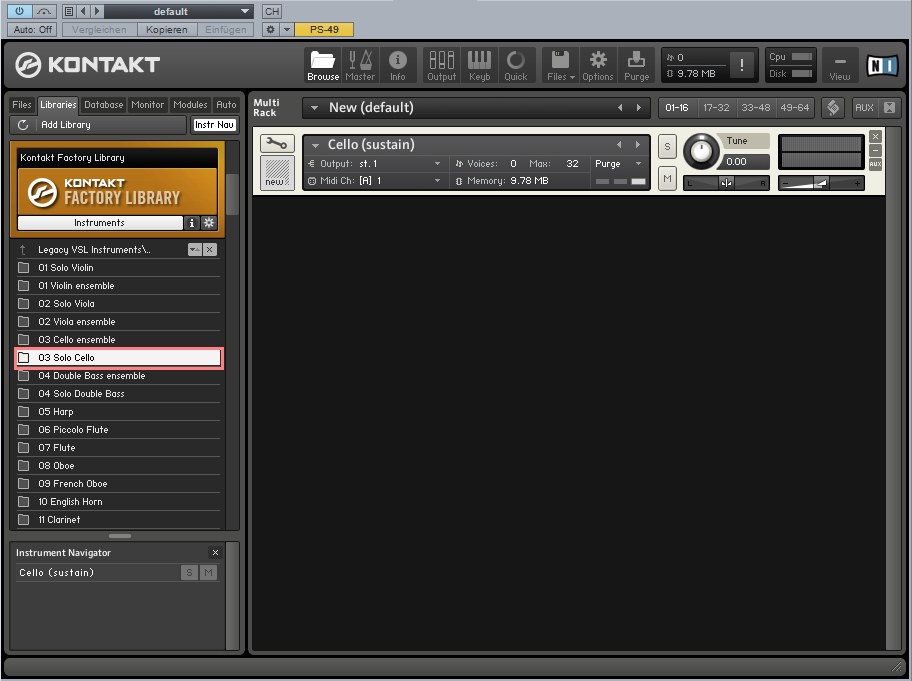Mute the Cello (sustain) instrument in rack
This screenshot has height=681, width=912.
[x=667, y=179]
